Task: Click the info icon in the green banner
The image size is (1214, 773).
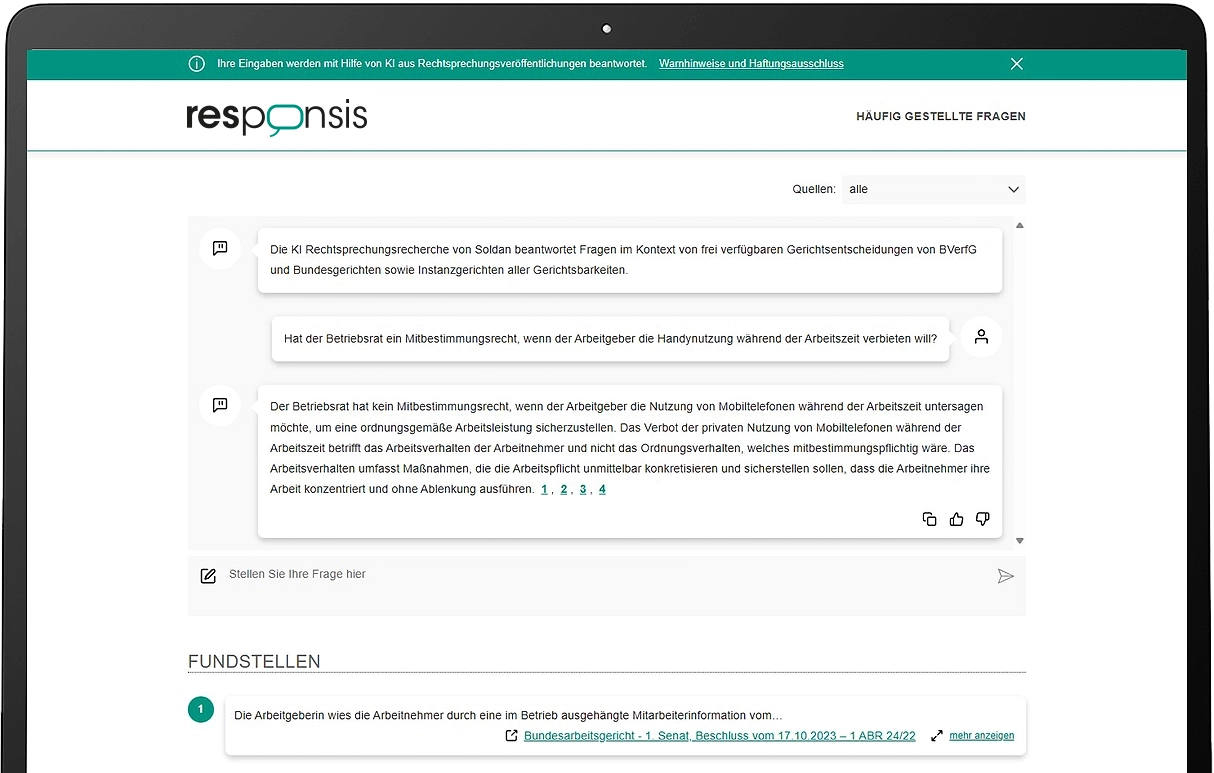Action: click(x=197, y=64)
